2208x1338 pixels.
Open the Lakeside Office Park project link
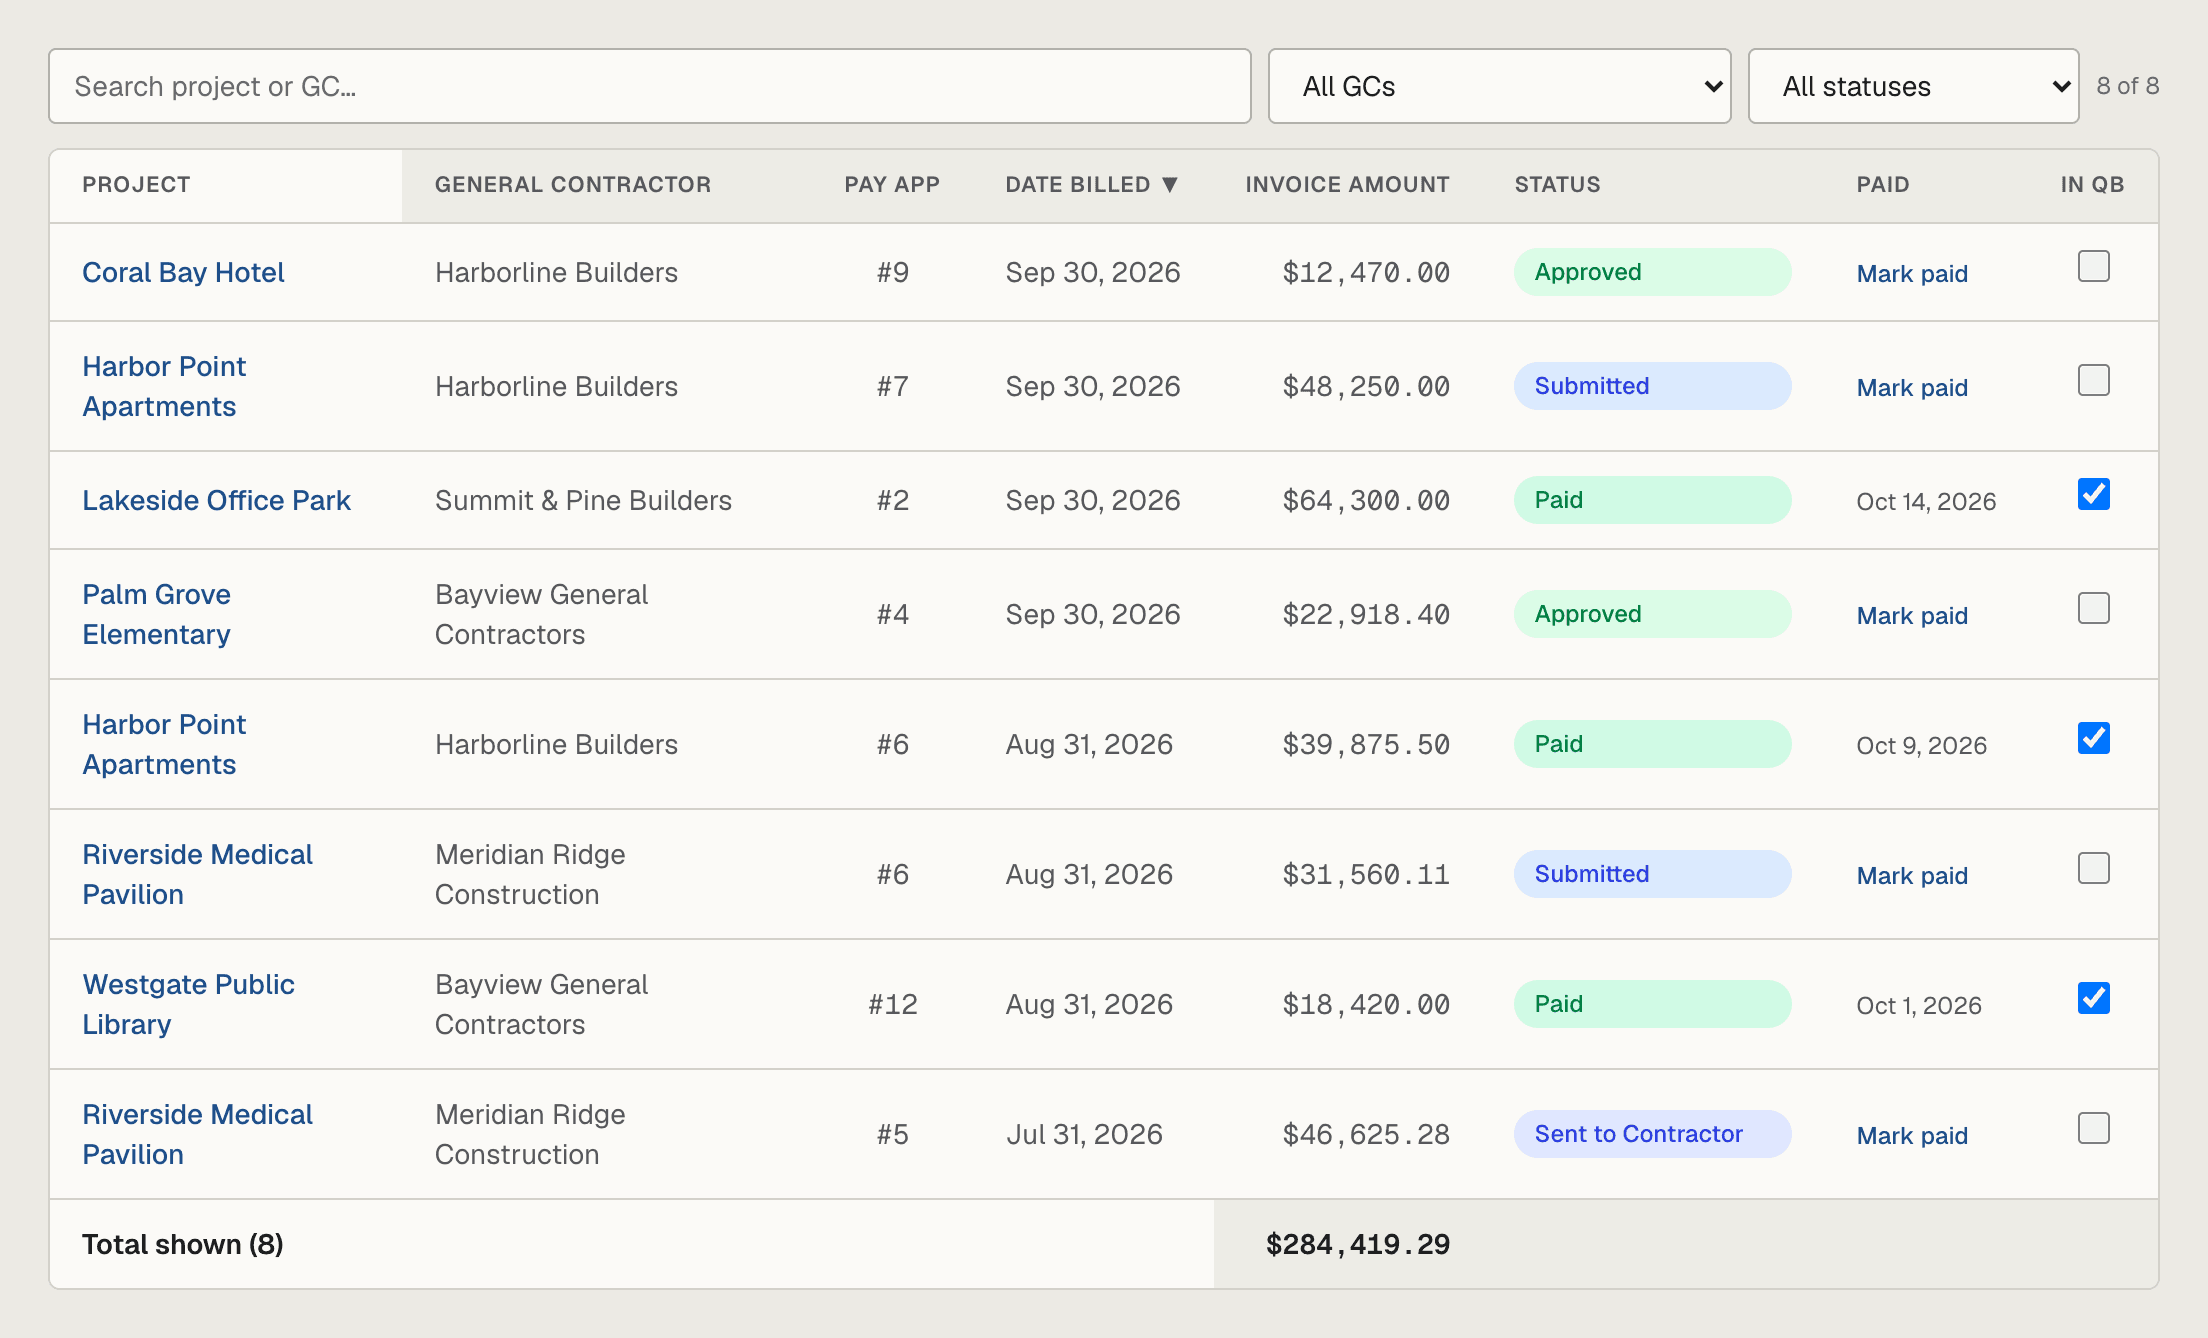[x=216, y=500]
